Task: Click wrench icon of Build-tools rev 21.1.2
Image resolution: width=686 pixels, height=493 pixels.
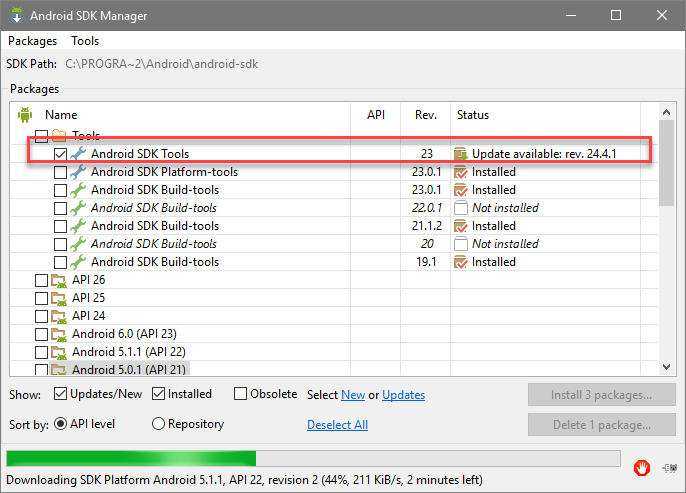Action: (x=78, y=226)
